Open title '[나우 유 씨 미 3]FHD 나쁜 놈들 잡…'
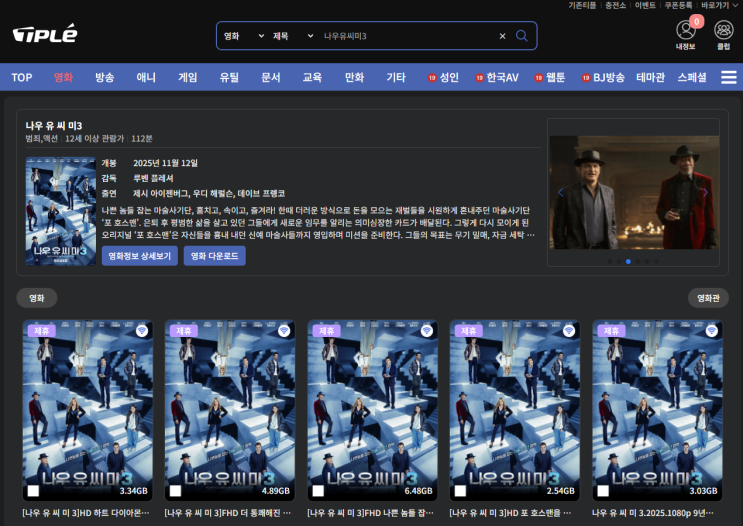Image resolution: width=743 pixels, height=526 pixels. click(370, 513)
